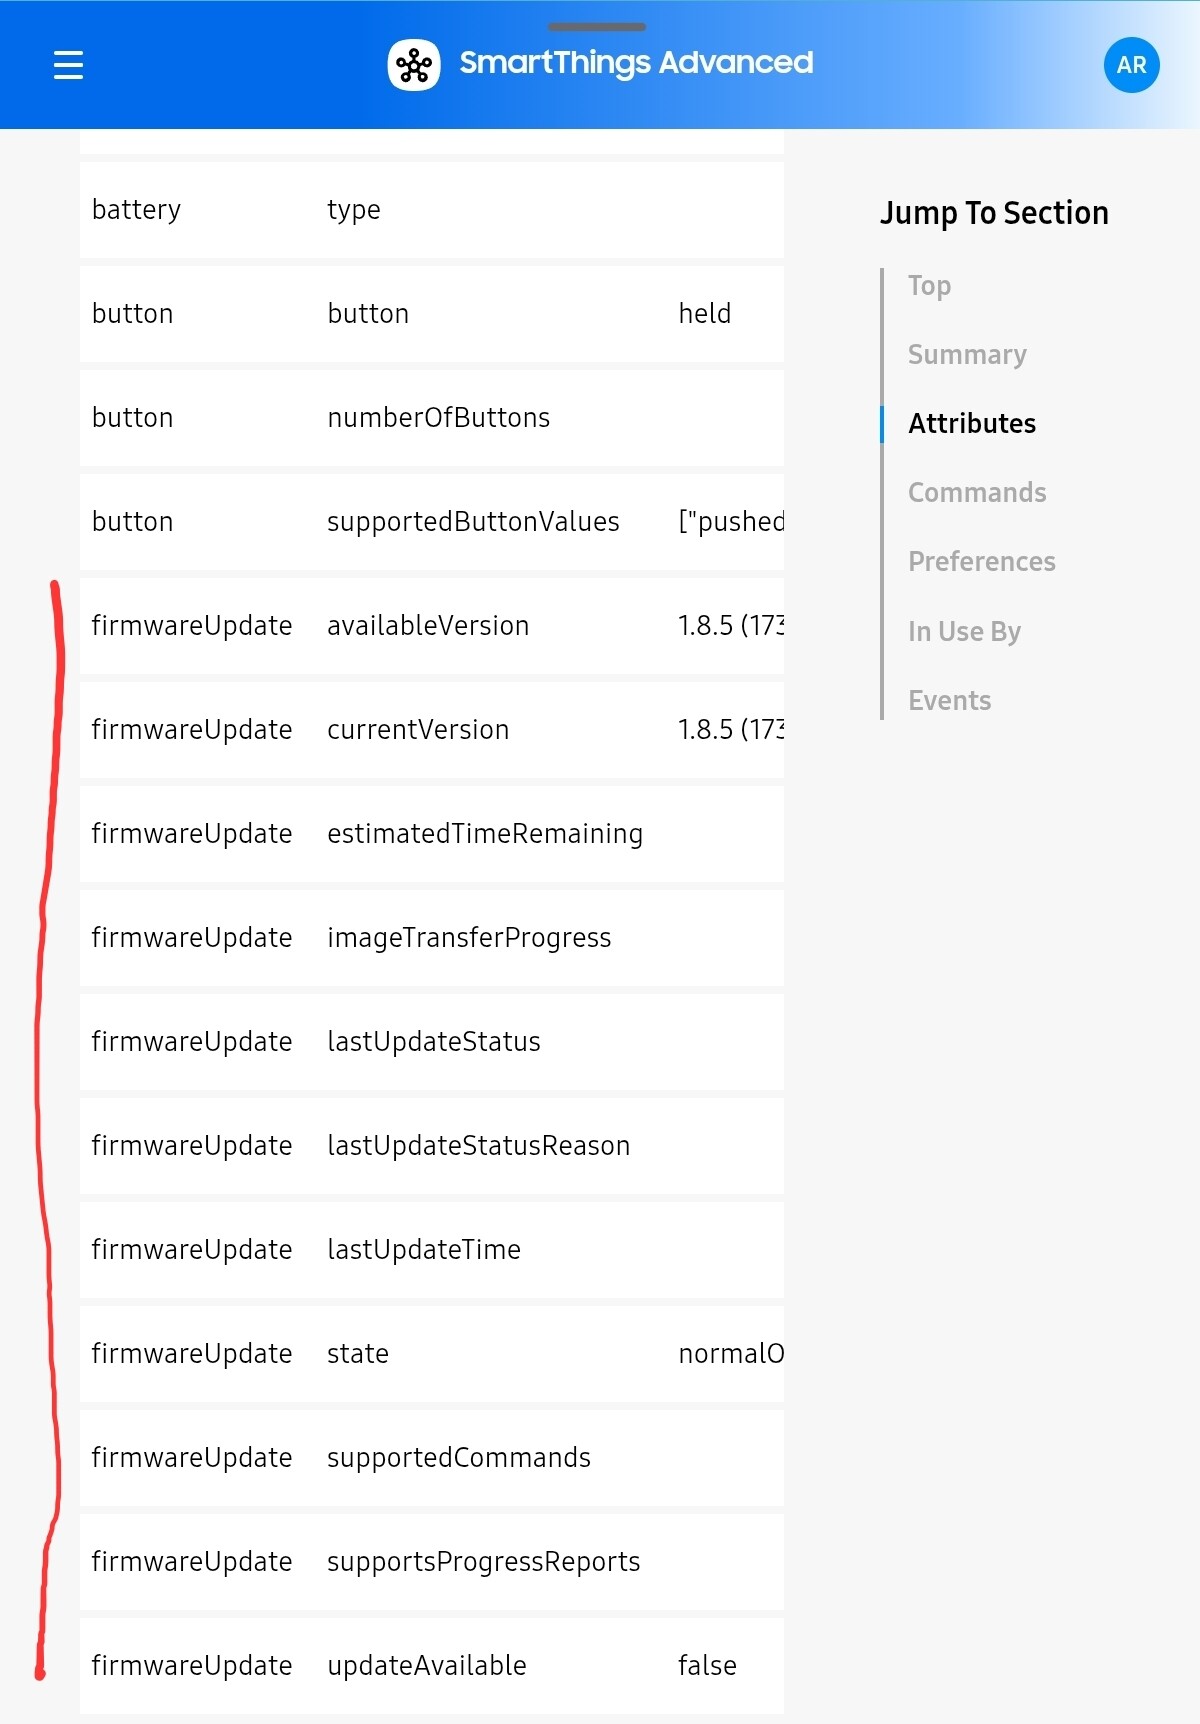This screenshot has width=1200, height=1724.
Task: Jump to the Top section
Action: pos(929,286)
